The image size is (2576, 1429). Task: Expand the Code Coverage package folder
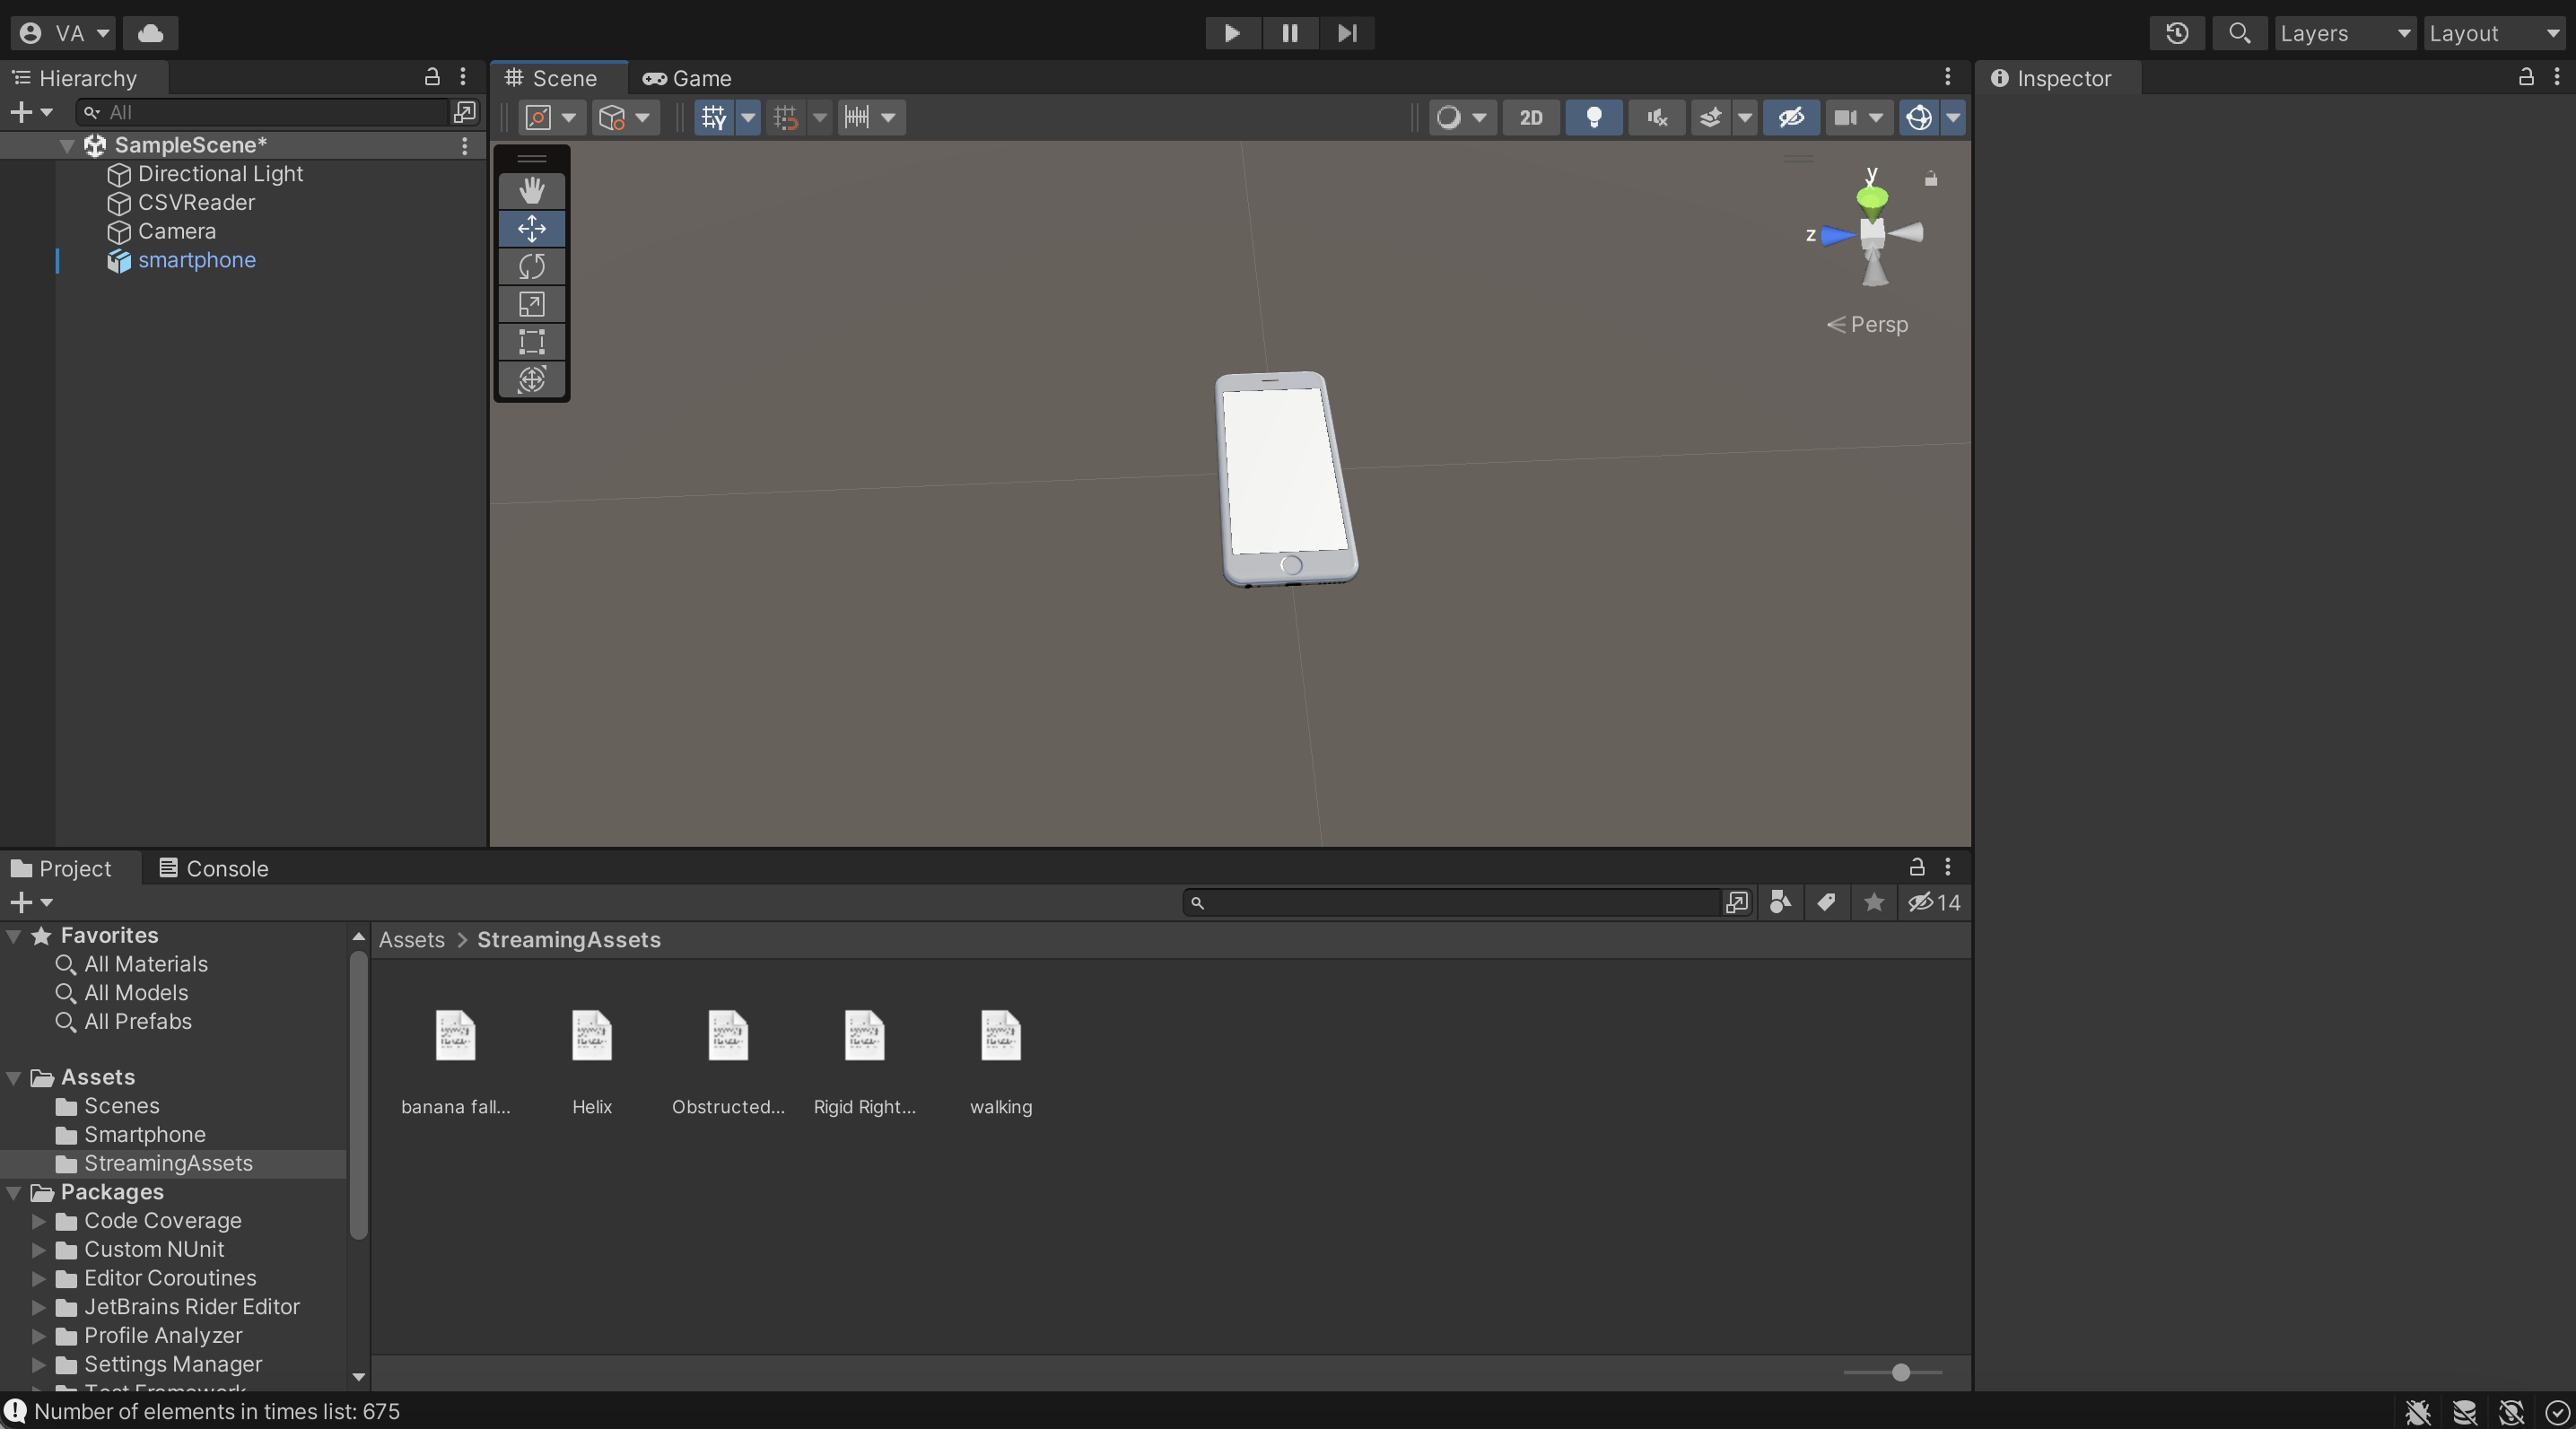[38, 1221]
